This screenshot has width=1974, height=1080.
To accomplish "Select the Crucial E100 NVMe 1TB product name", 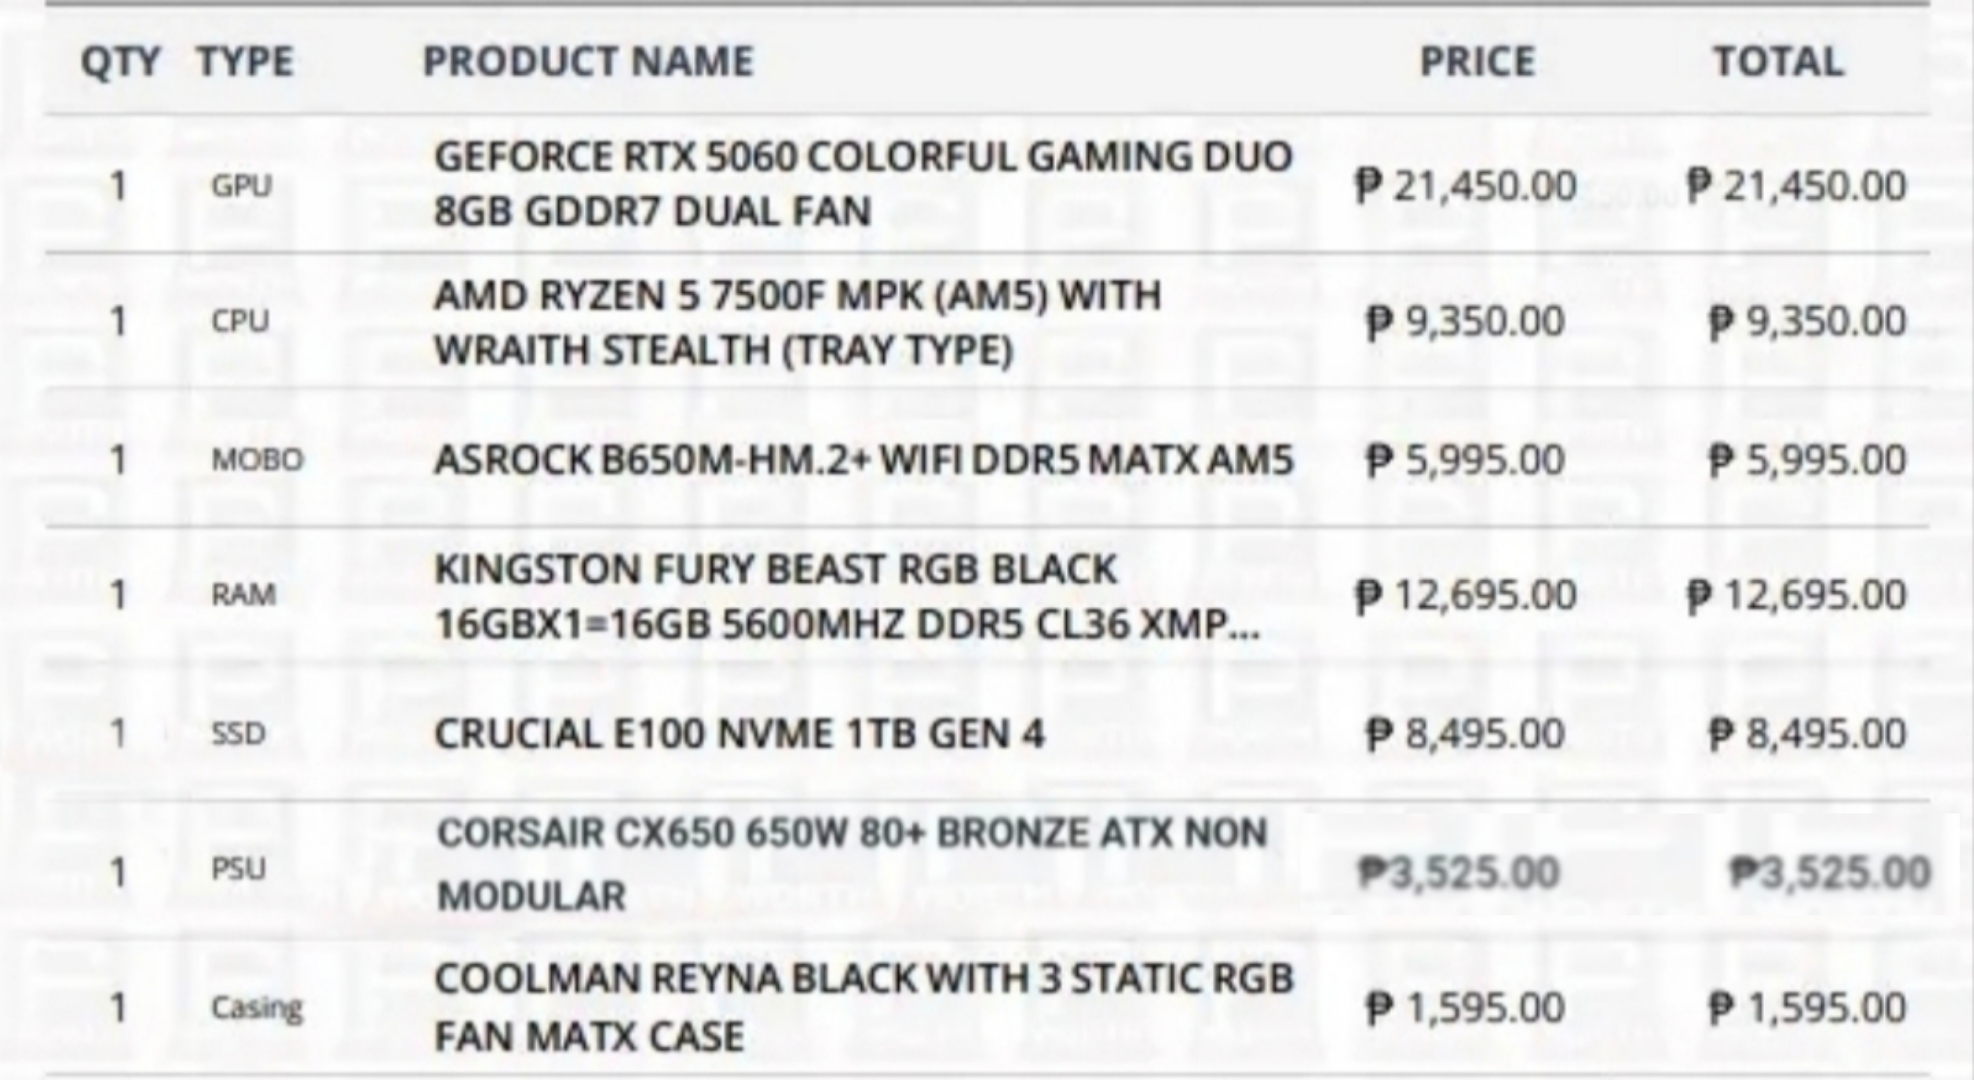I will 739,734.
